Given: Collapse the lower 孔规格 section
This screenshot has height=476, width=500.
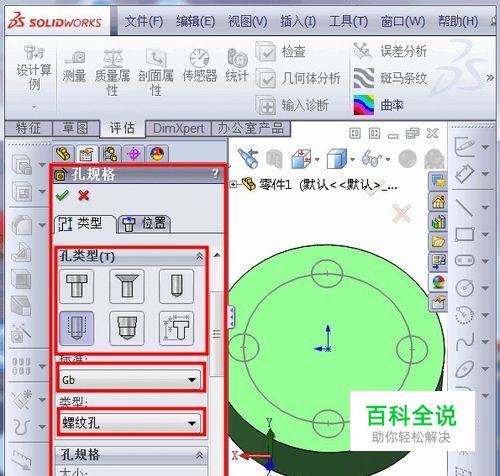Looking at the screenshot, I should 199,455.
